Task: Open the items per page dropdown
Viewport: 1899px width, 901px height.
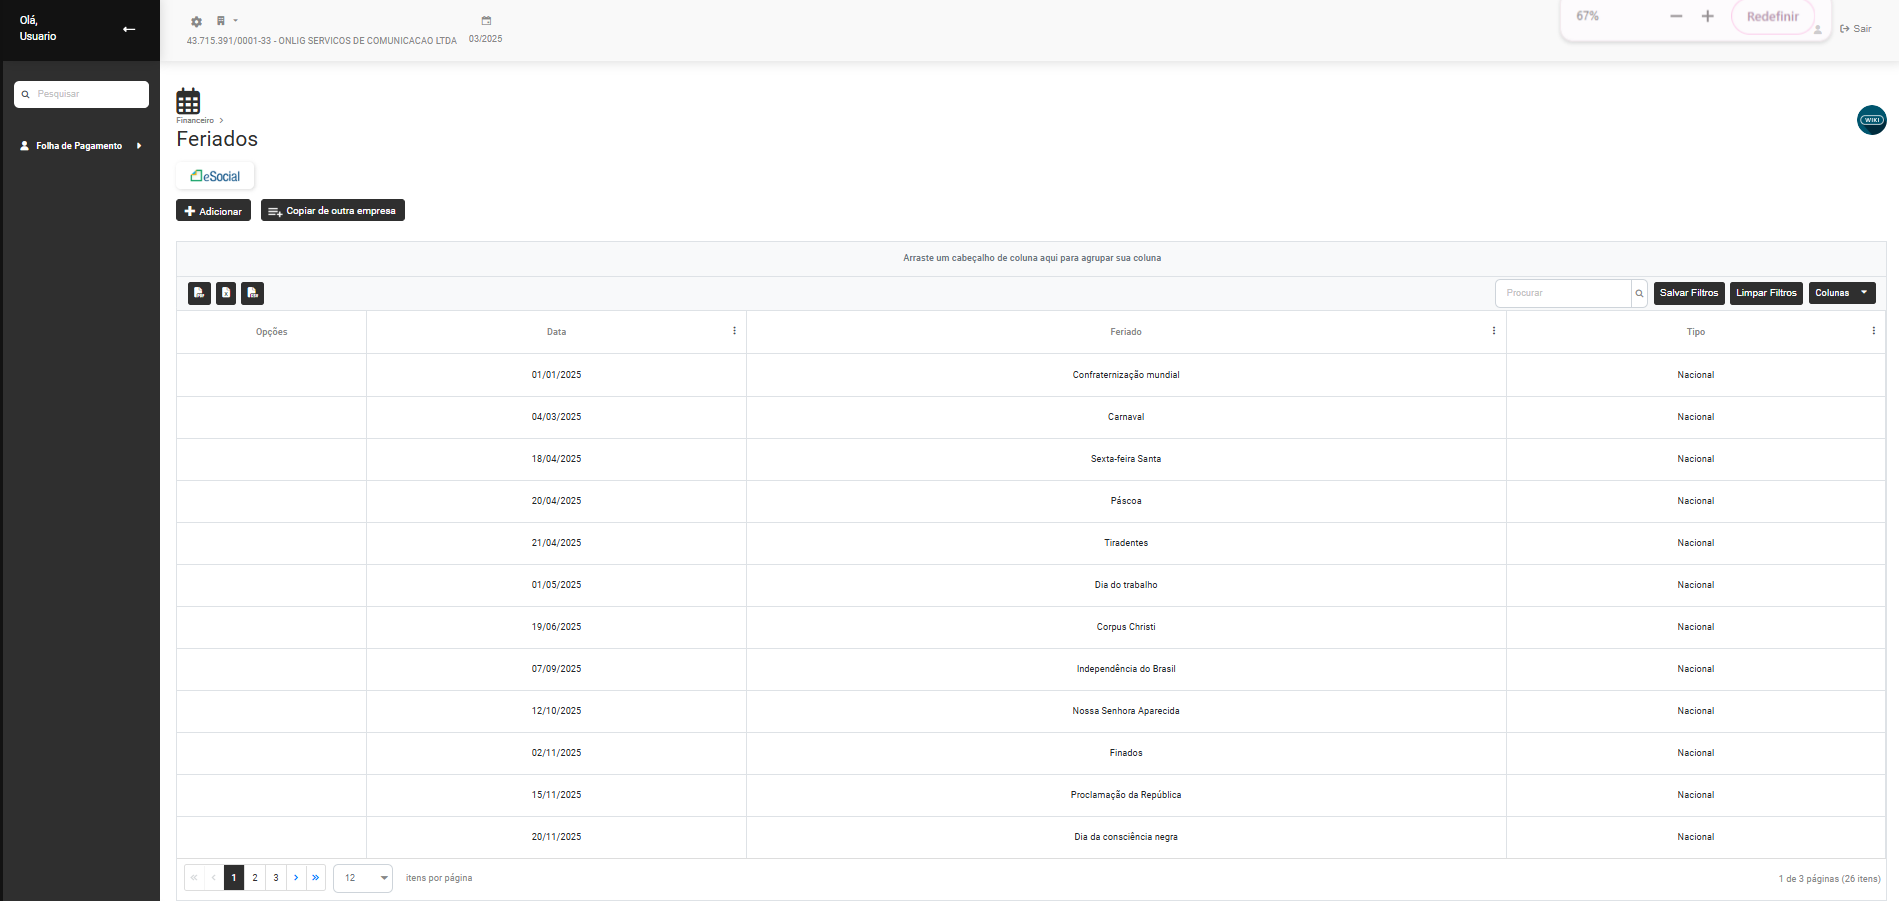Action: 363,878
